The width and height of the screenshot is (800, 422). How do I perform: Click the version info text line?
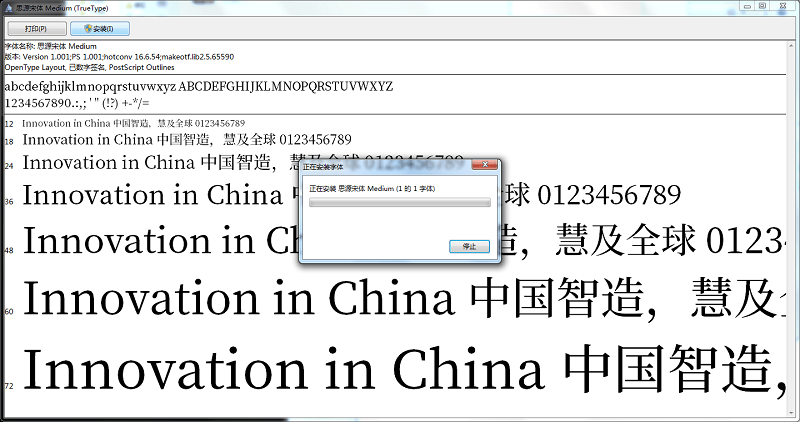tap(119, 57)
